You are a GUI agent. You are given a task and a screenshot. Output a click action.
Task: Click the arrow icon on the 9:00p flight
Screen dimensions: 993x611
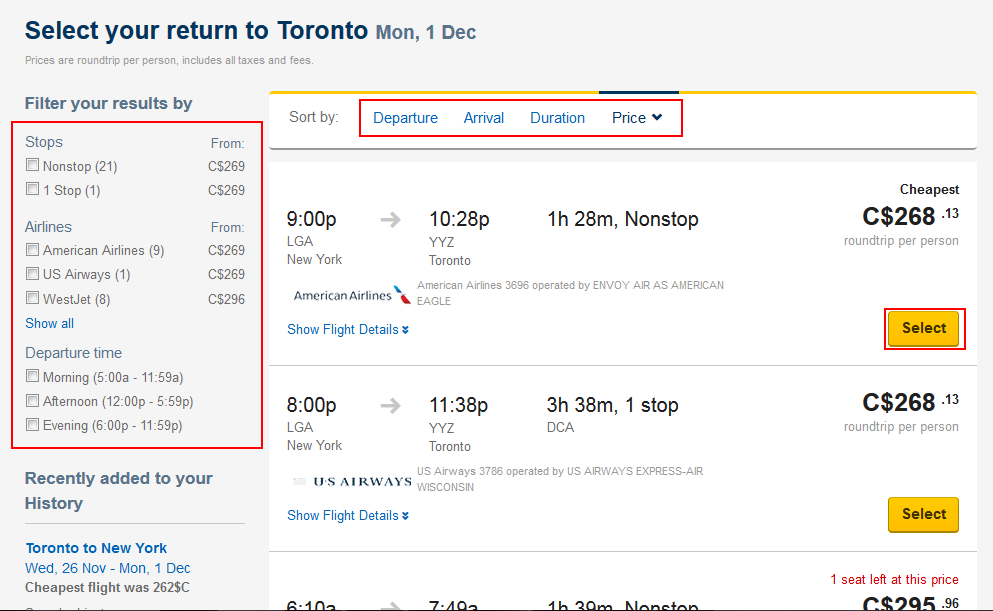391,220
